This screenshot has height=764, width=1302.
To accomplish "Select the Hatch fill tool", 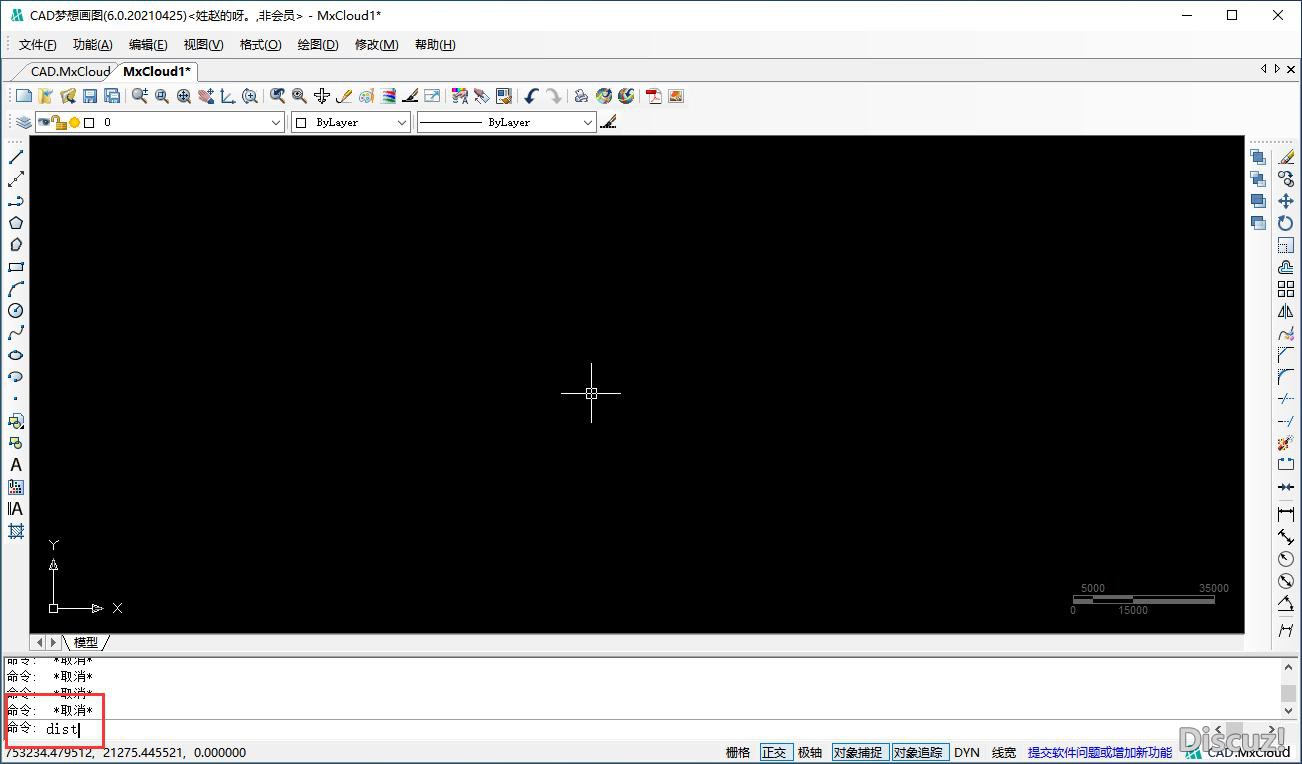I will [16, 531].
